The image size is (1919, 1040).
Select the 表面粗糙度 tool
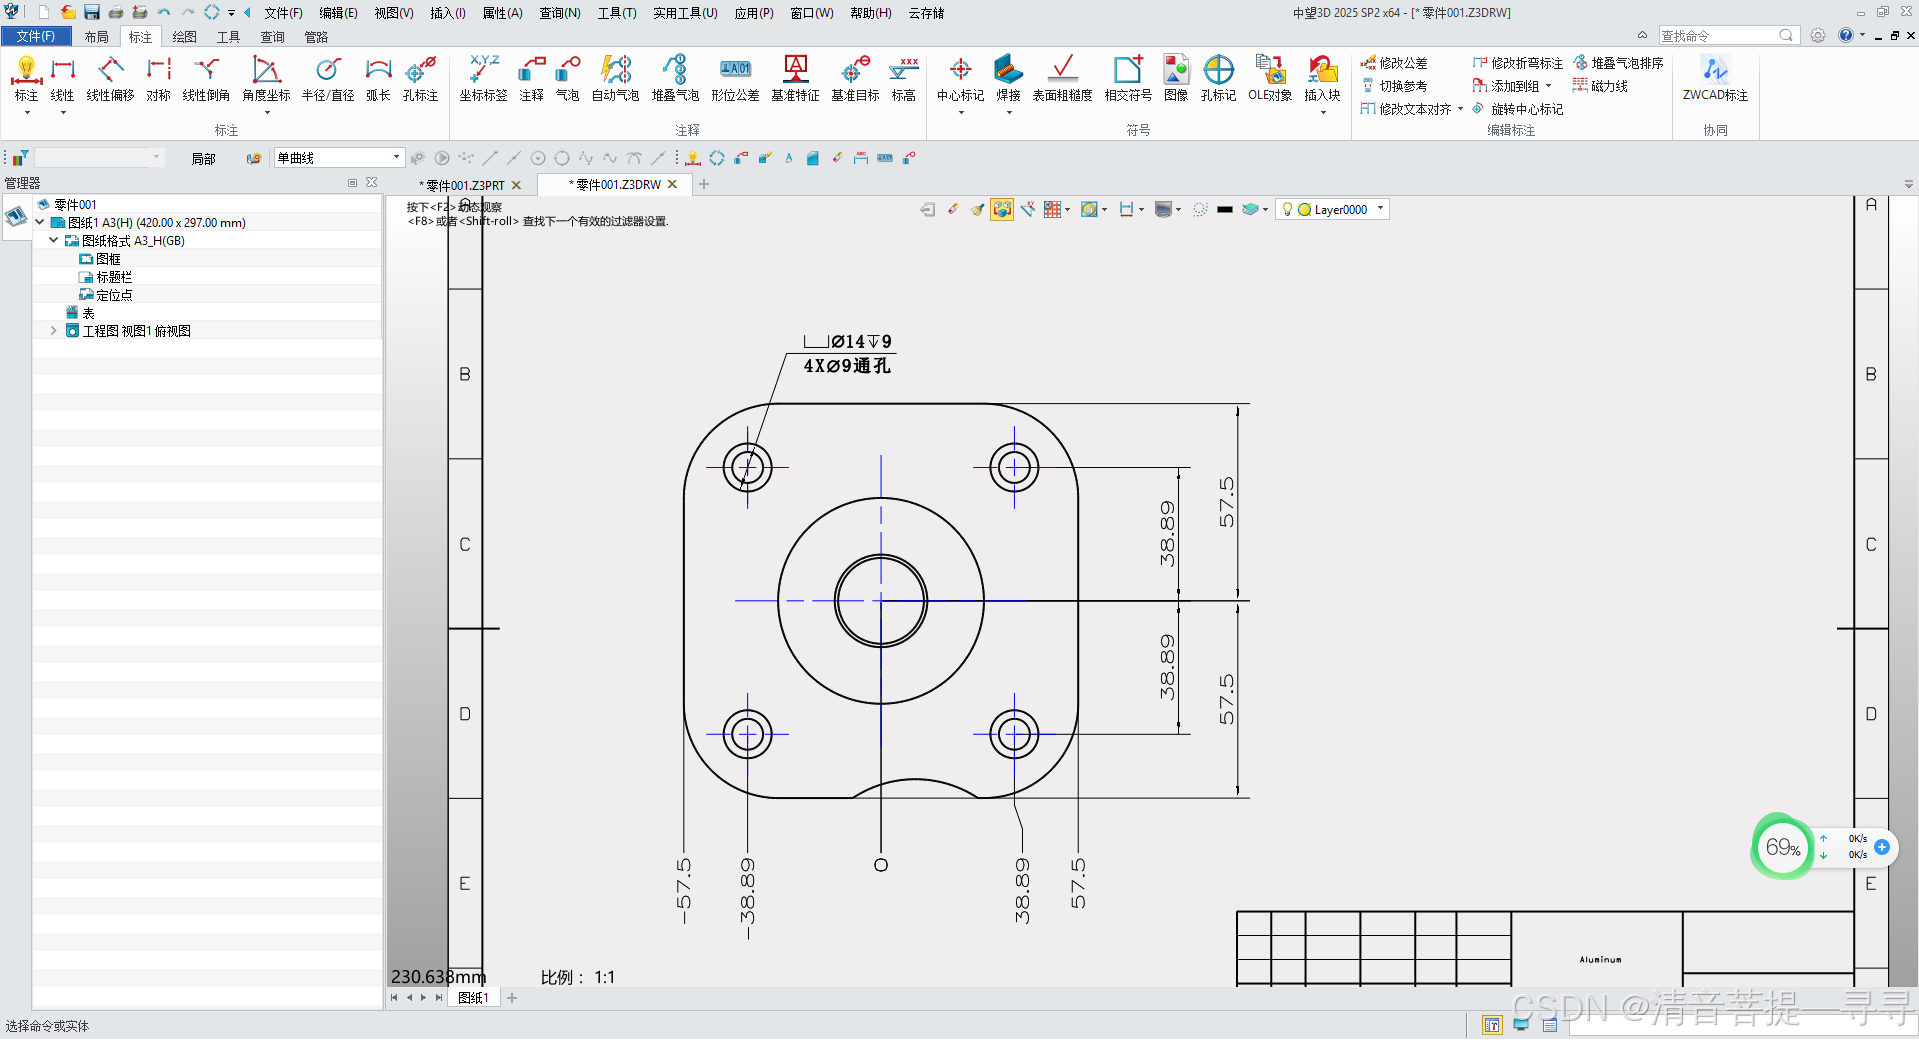(x=1062, y=79)
